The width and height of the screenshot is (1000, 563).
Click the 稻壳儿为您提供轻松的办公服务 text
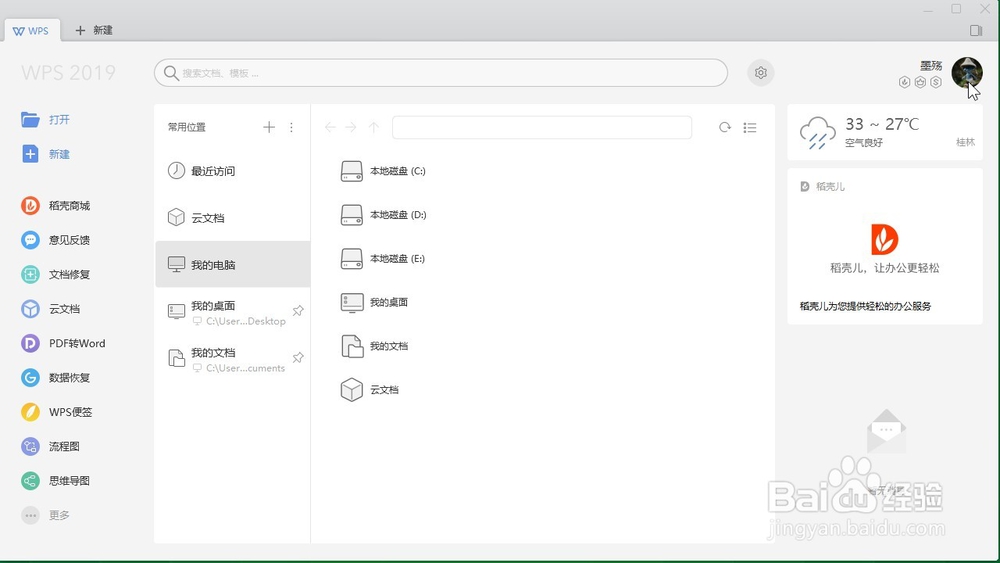click(865, 306)
